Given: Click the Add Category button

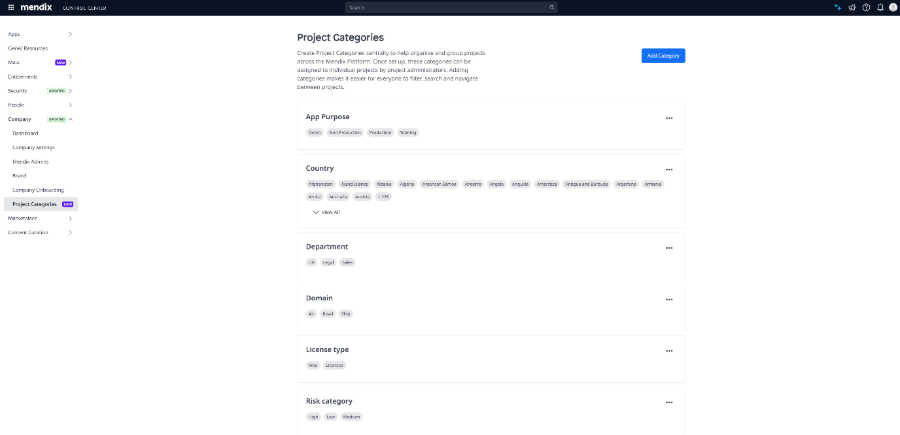Looking at the screenshot, I should click(x=663, y=56).
